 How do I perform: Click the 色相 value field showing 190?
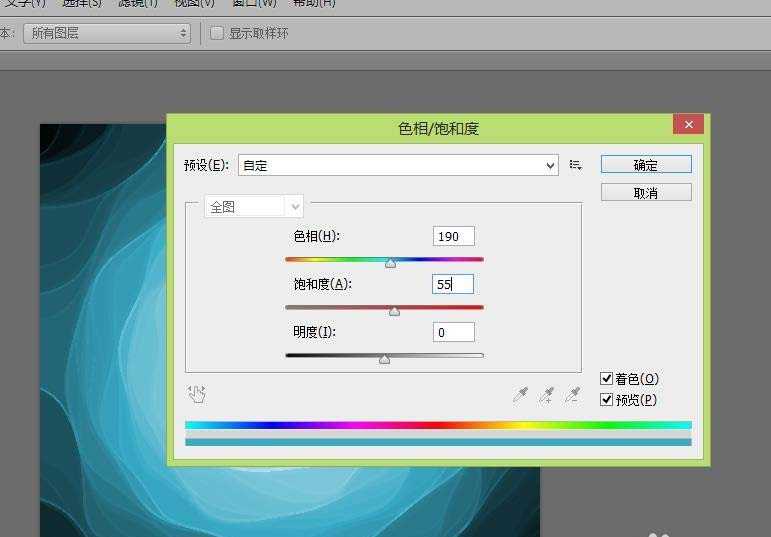[454, 236]
